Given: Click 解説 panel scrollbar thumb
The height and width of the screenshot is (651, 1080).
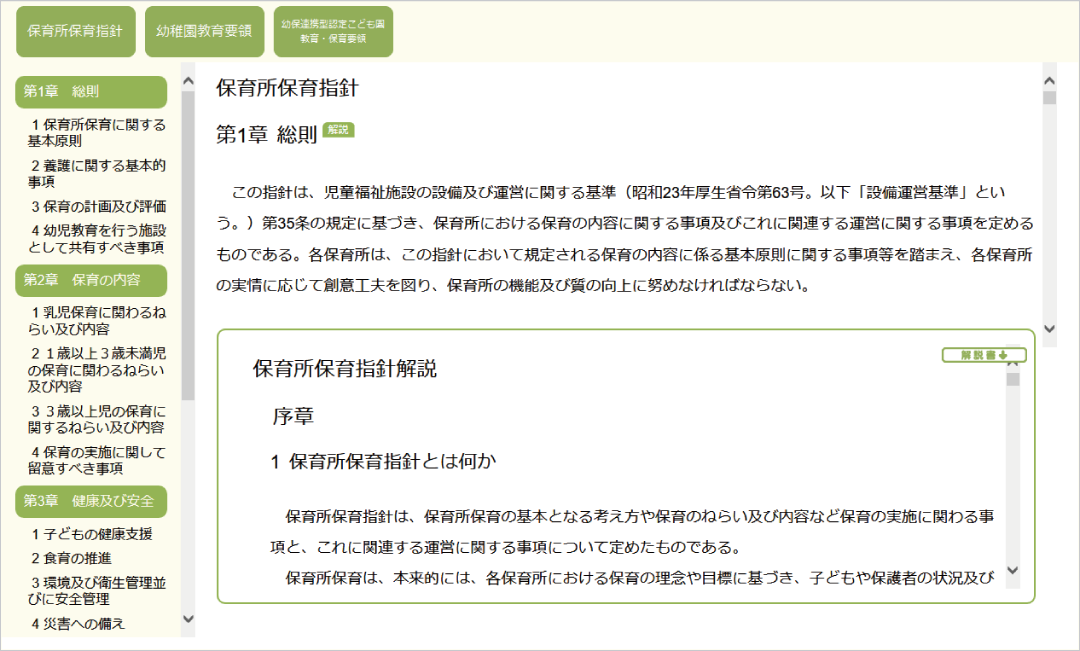Looking at the screenshot, I should click(1012, 380).
